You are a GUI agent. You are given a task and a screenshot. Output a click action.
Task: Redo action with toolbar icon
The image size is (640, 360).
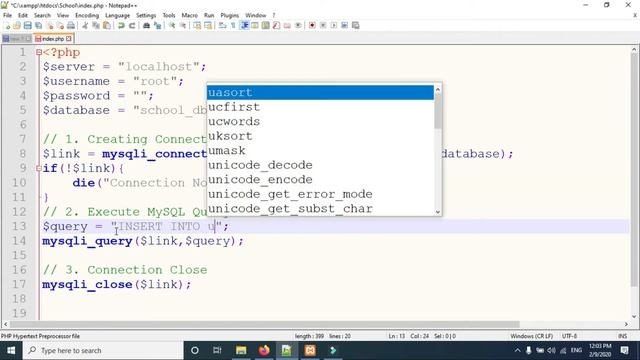(x=132, y=26)
